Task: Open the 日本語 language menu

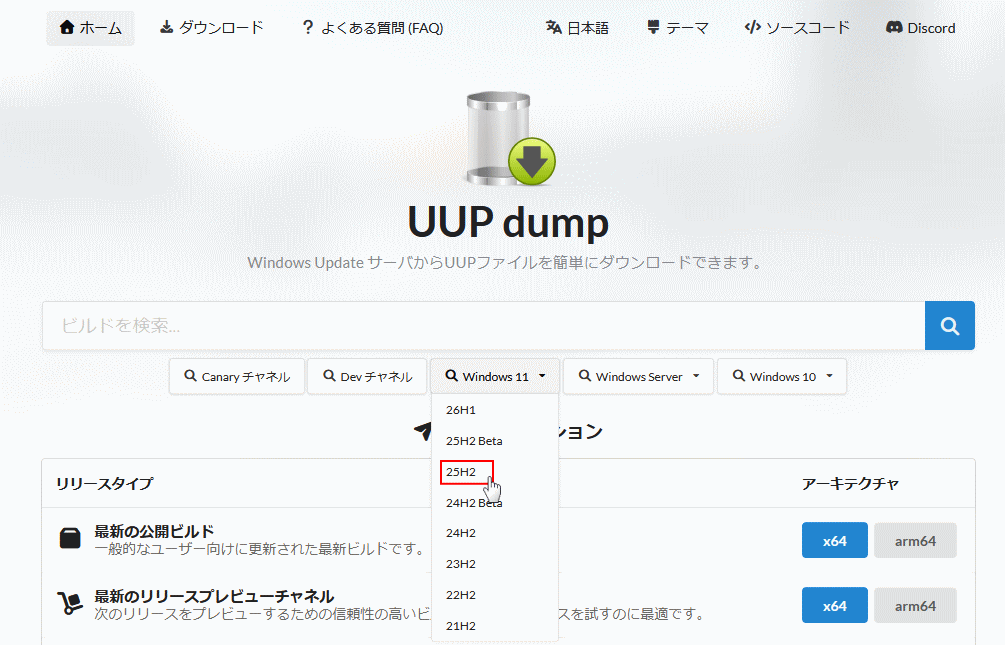Action: tap(577, 28)
